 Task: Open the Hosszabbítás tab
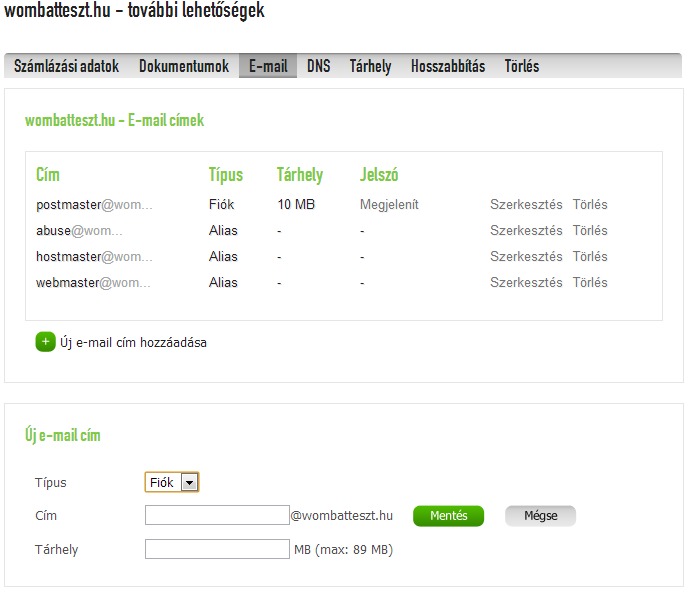tap(447, 67)
